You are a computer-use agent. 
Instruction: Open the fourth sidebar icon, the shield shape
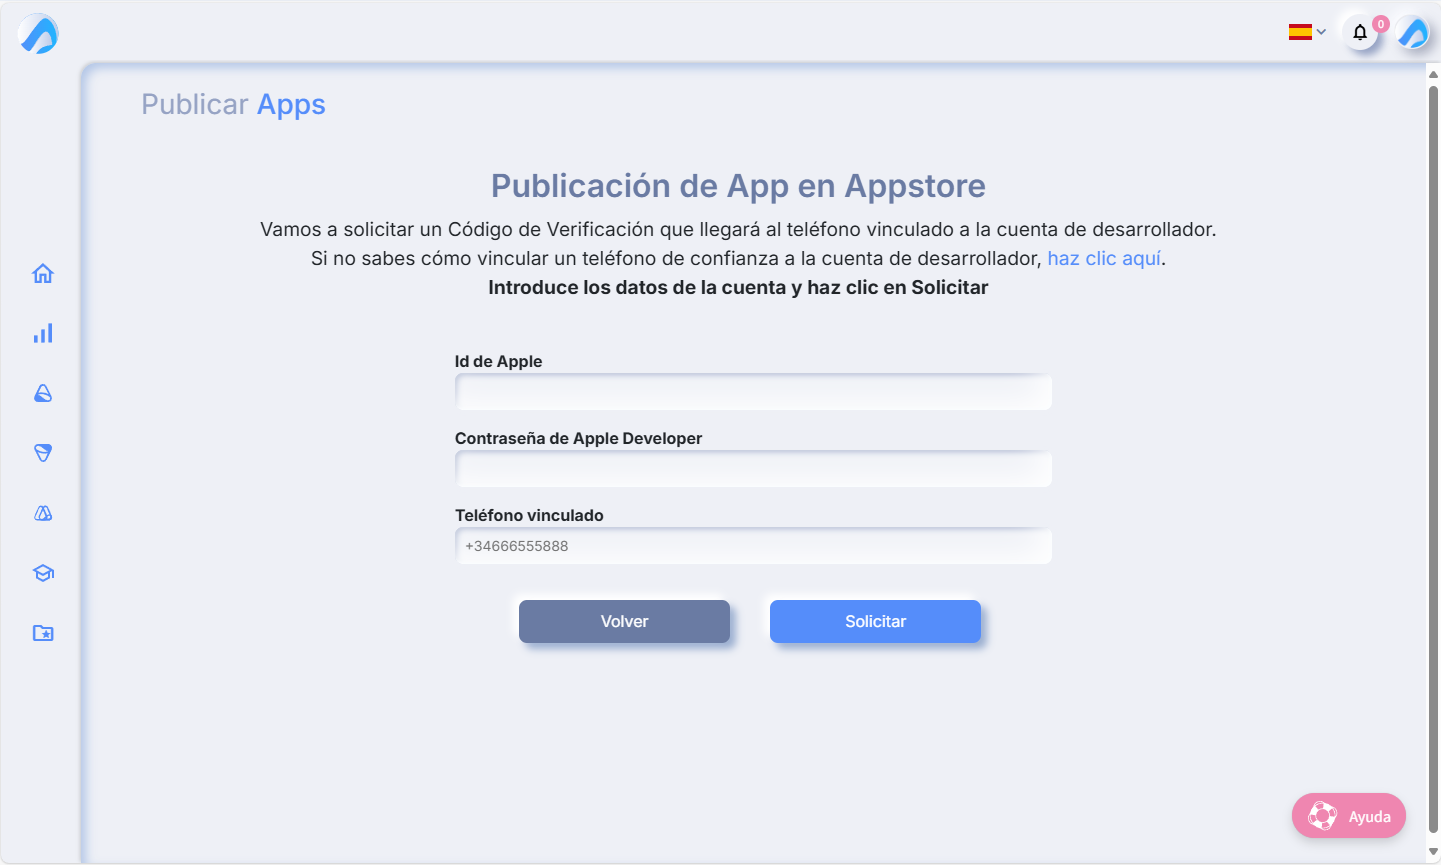[43, 453]
